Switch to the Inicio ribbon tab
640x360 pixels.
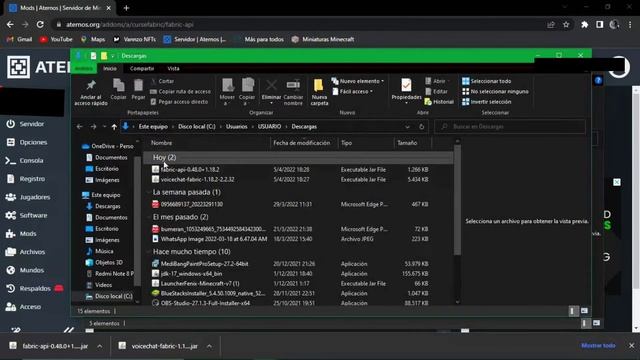[x=110, y=69]
